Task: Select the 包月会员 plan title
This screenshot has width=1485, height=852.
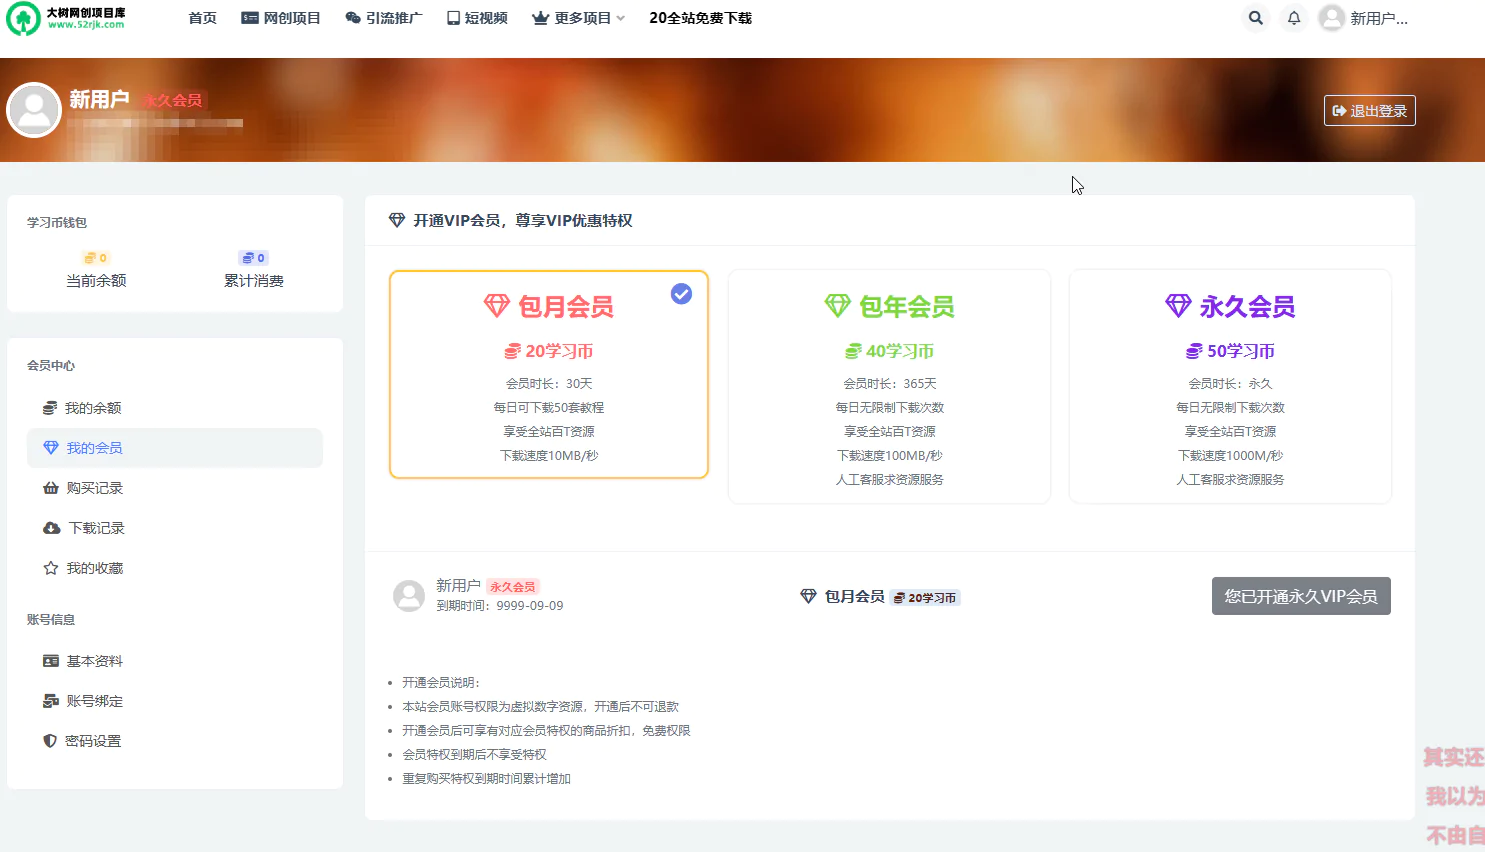Action: point(566,306)
